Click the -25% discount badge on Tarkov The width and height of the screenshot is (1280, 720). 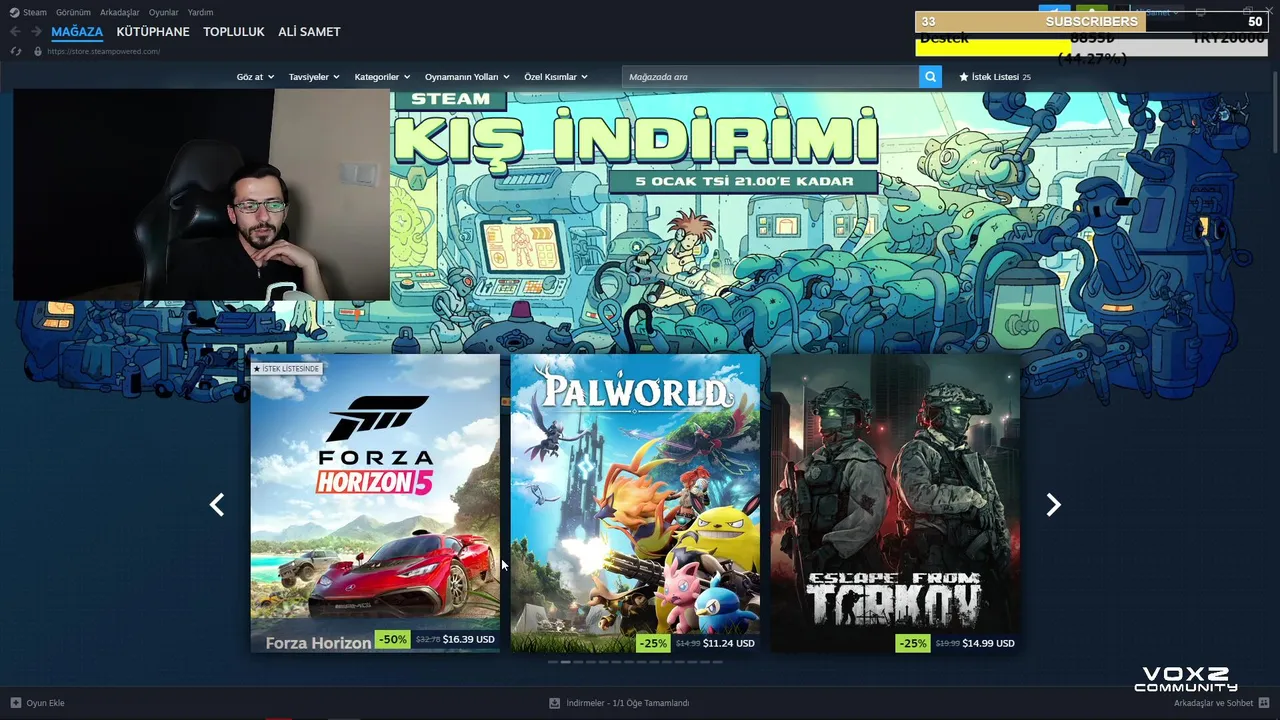tap(913, 643)
